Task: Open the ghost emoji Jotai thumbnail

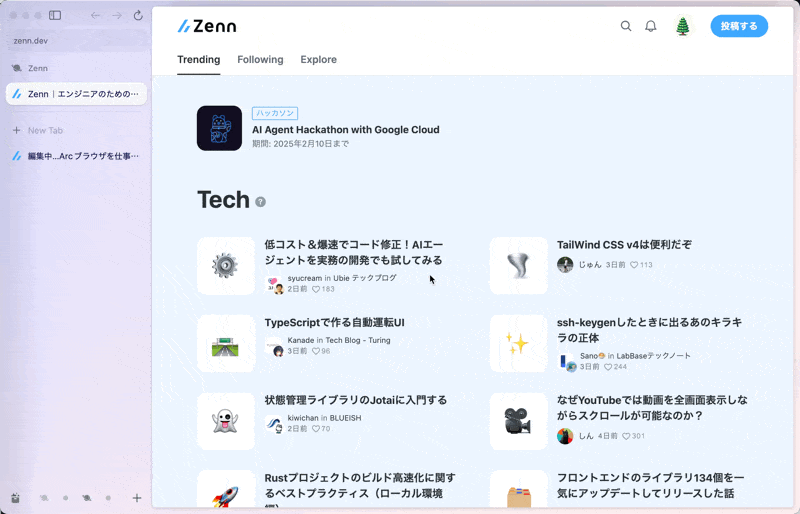Action: (x=226, y=421)
